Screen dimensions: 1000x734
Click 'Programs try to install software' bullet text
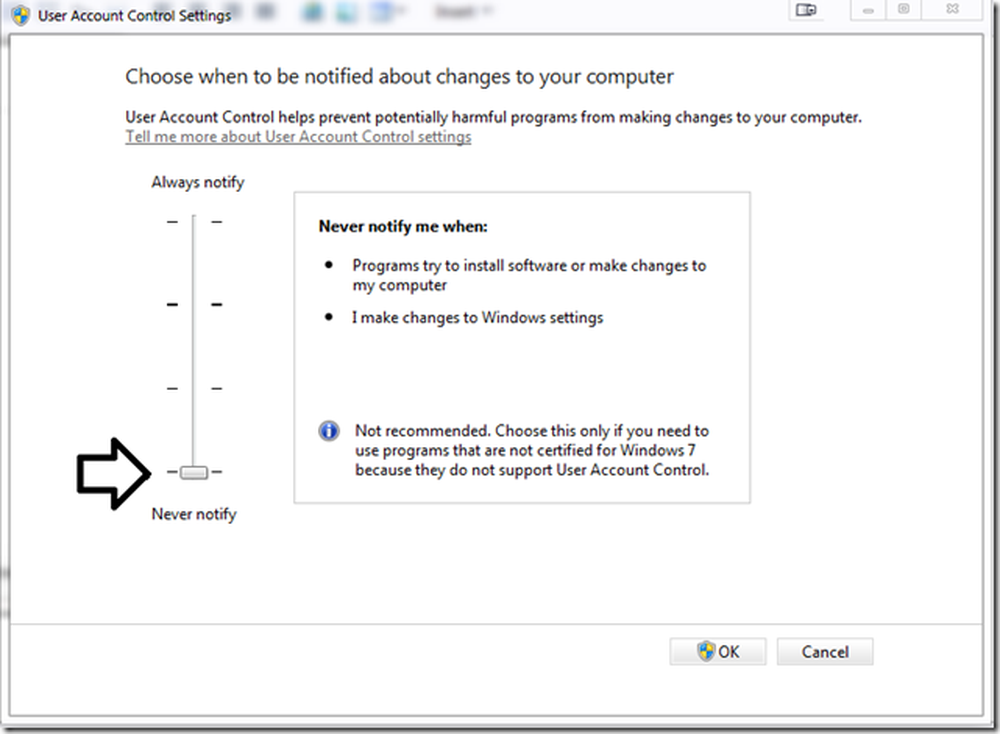coord(529,275)
